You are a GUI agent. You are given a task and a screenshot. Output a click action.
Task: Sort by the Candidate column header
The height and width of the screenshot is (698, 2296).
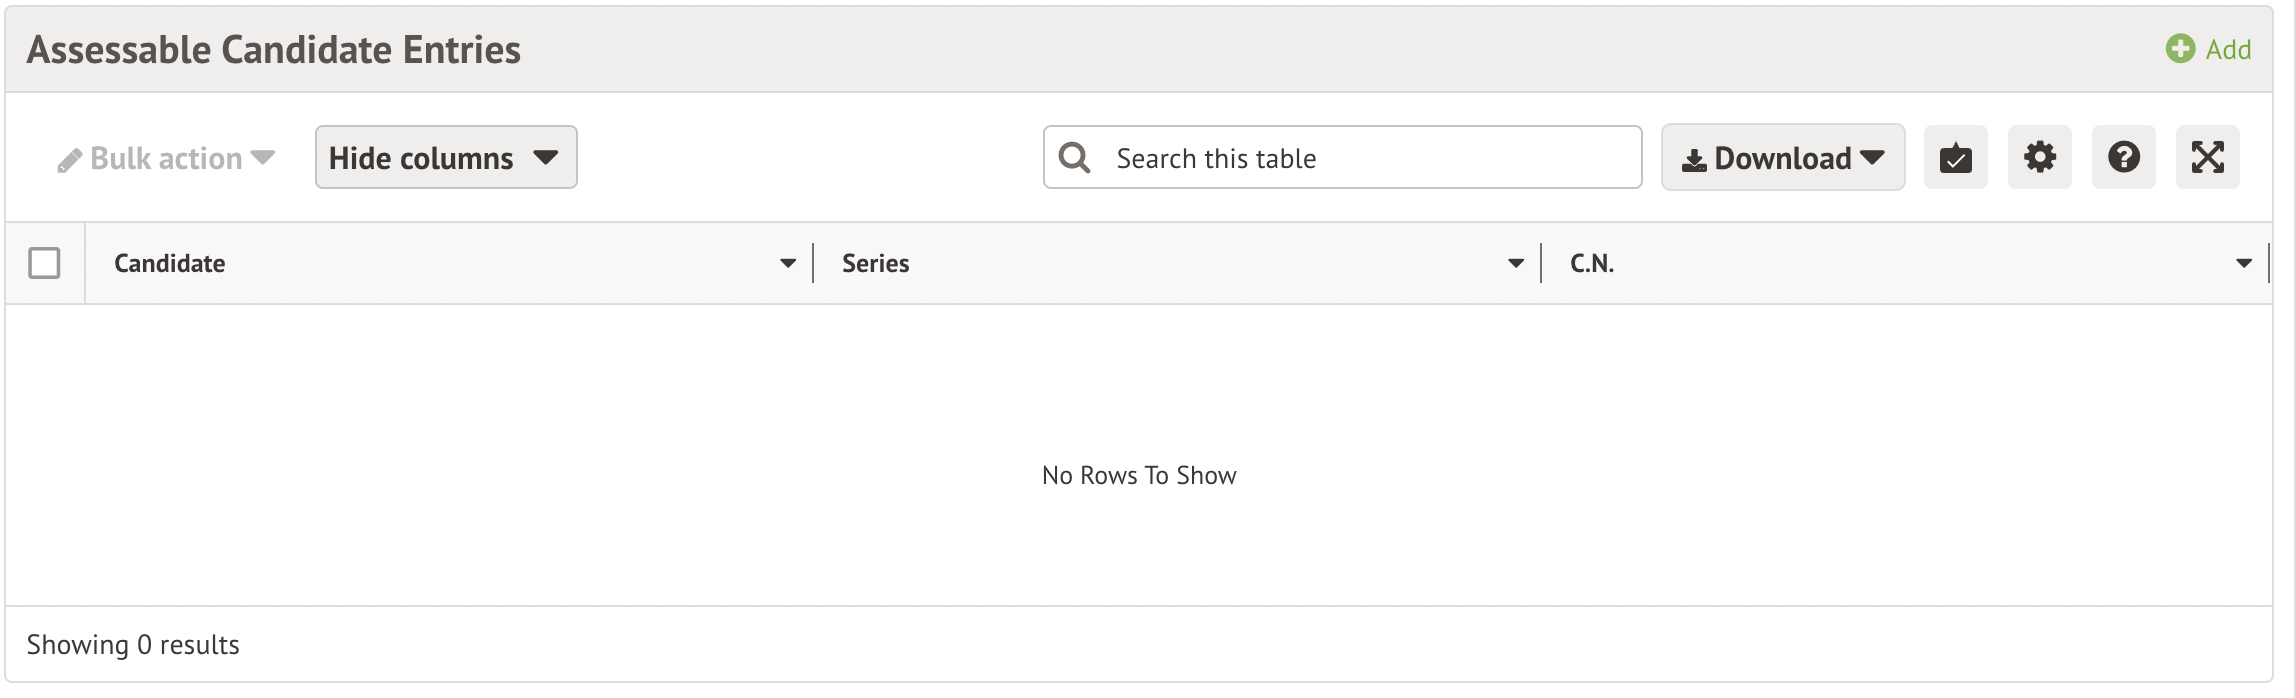point(170,263)
